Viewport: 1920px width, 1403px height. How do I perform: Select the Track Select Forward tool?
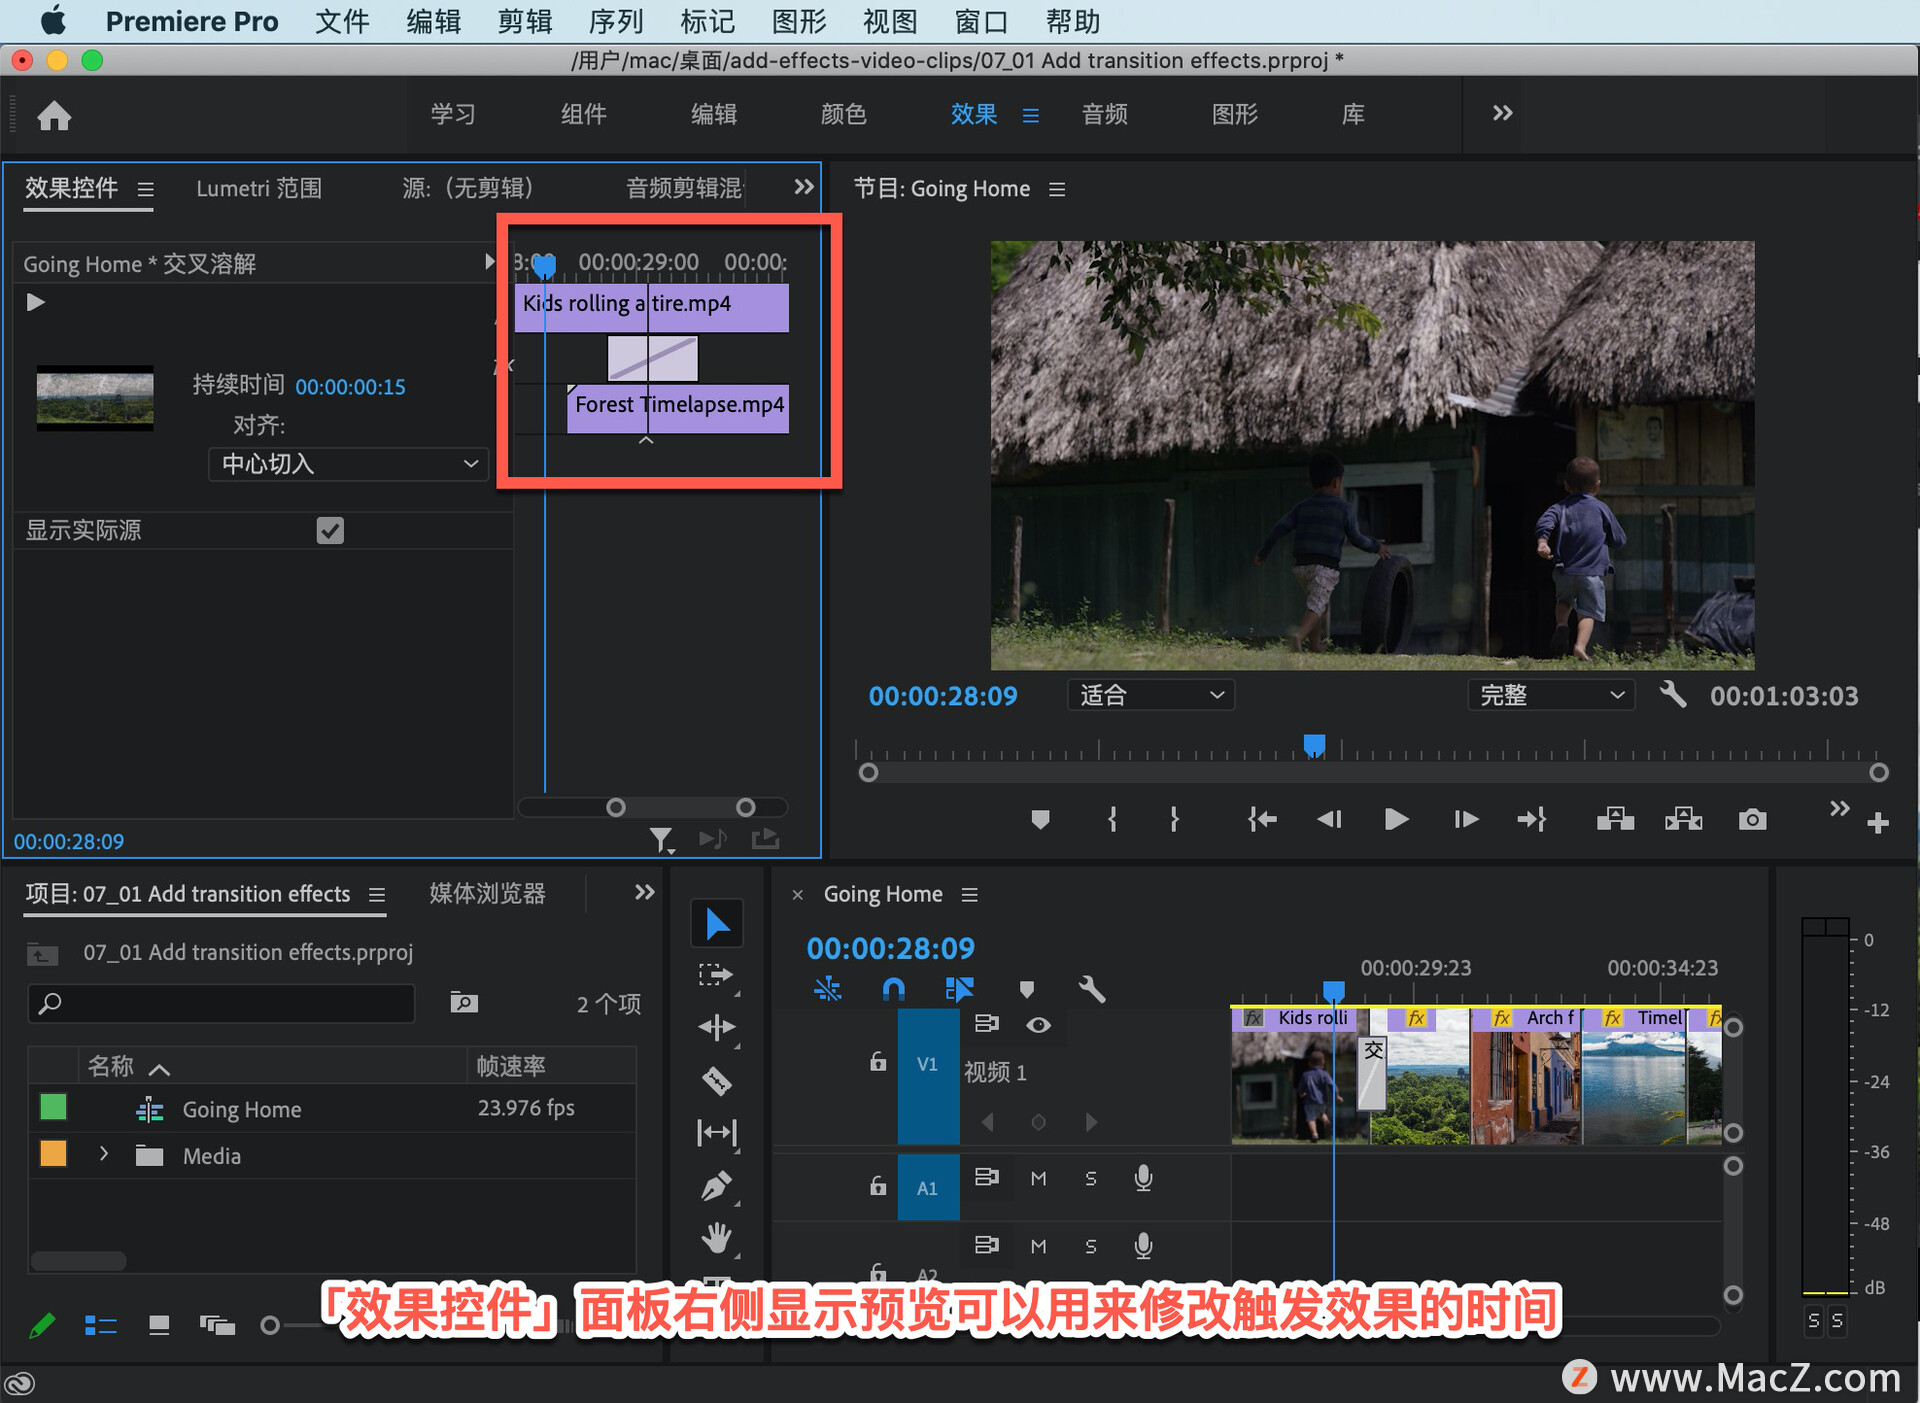click(x=717, y=975)
